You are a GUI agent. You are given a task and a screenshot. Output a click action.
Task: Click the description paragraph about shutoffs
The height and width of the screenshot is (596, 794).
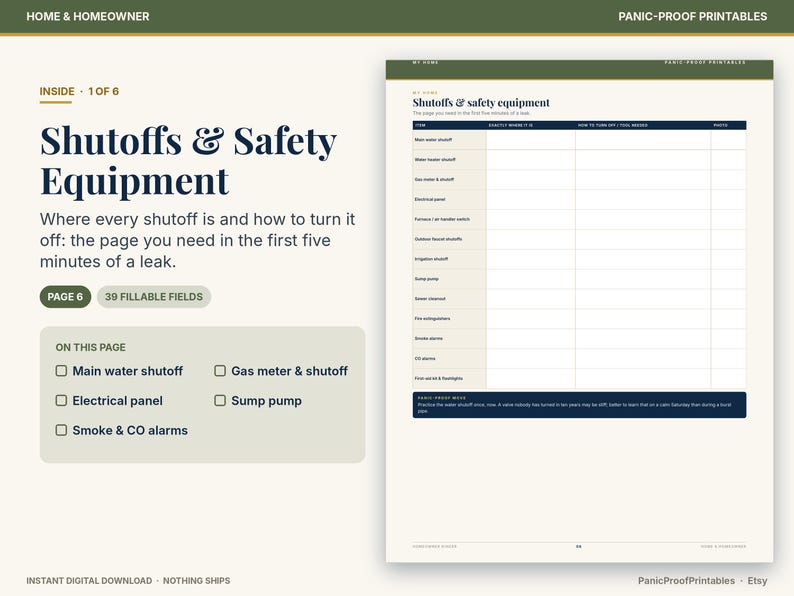click(x=197, y=241)
